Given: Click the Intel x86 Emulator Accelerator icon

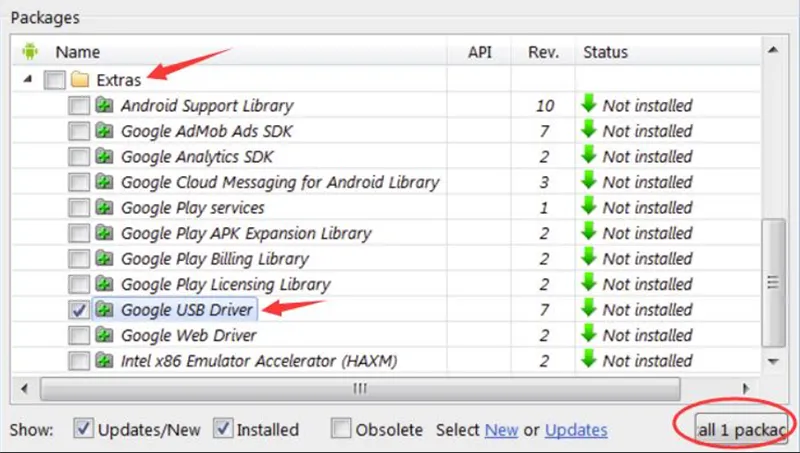Looking at the screenshot, I should pyautogui.click(x=105, y=361).
